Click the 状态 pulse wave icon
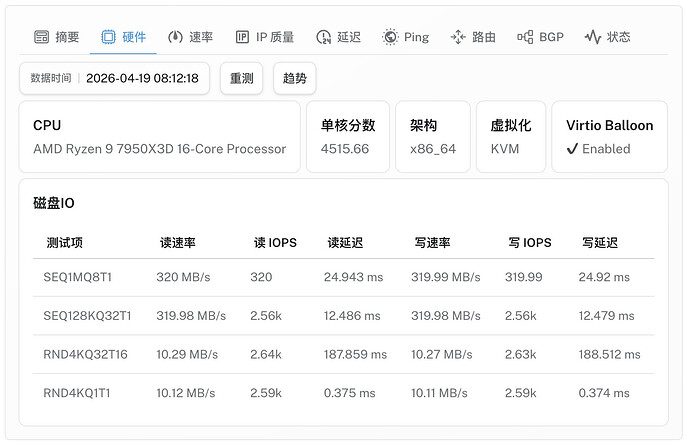Screen dimensions: 690x443 [x=593, y=37]
